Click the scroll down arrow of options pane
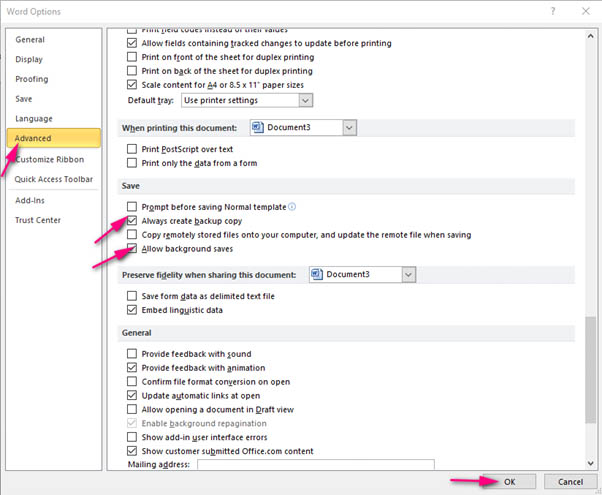This screenshot has width=602, height=495. (x=590, y=464)
